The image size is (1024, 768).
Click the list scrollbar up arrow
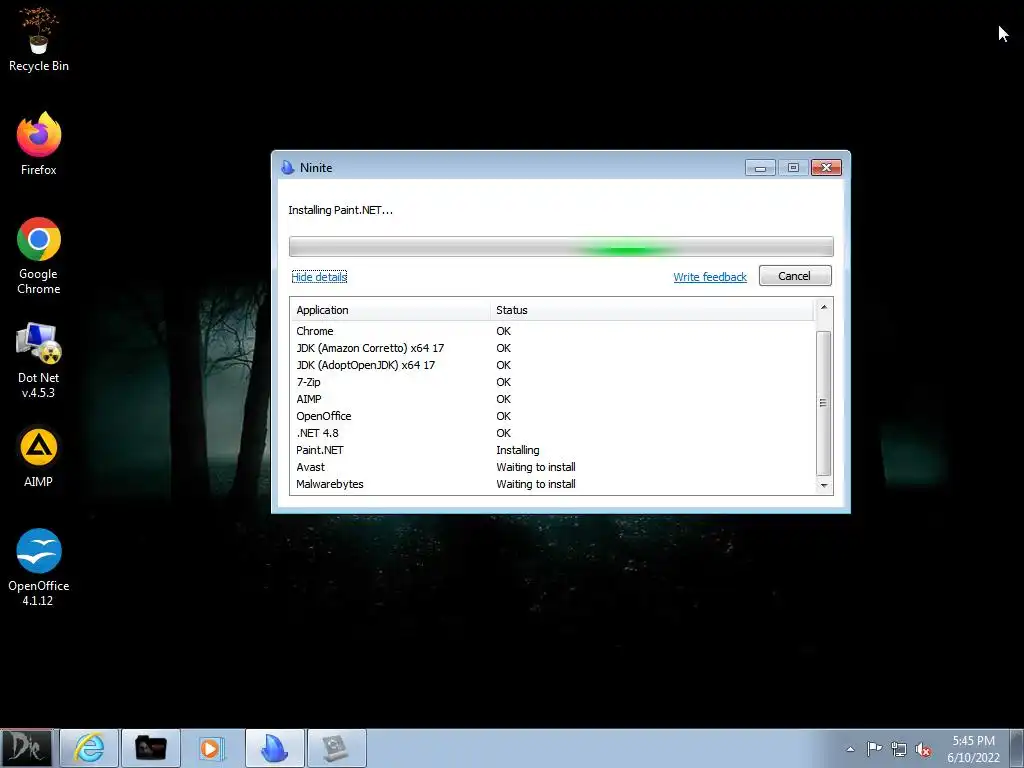click(824, 307)
